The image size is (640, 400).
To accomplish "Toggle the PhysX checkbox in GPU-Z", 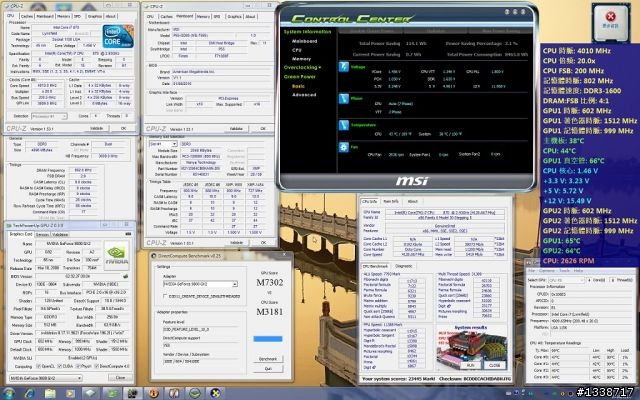I will tap(78, 366).
